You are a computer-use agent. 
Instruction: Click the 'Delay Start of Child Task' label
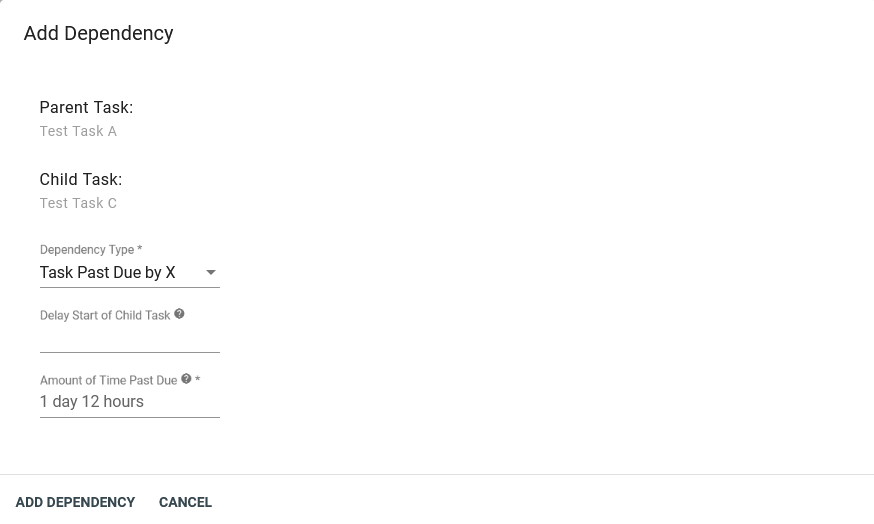pos(105,315)
